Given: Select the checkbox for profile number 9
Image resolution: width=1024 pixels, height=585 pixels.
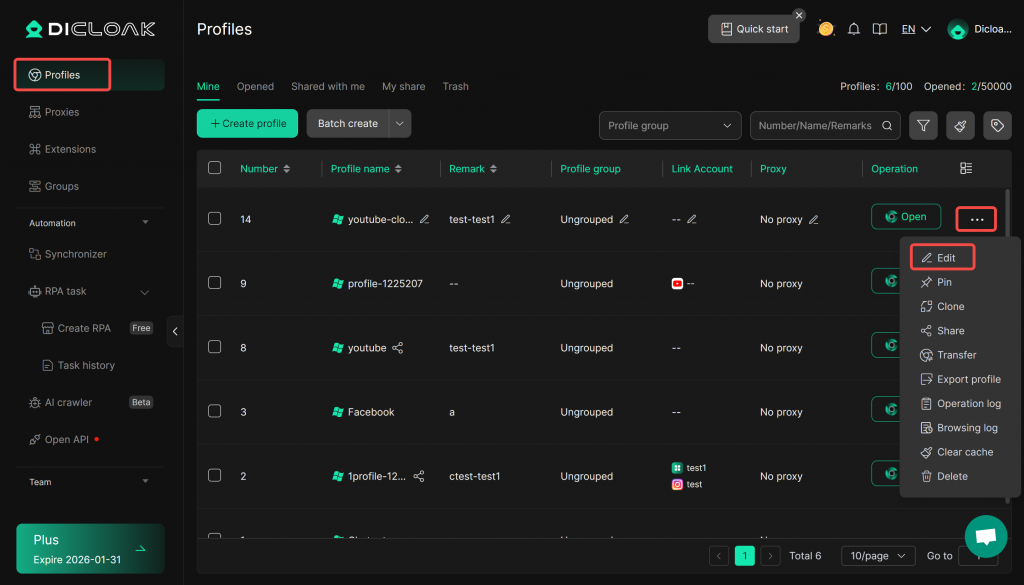Looking at the screenshot, I should coord(214,283).
